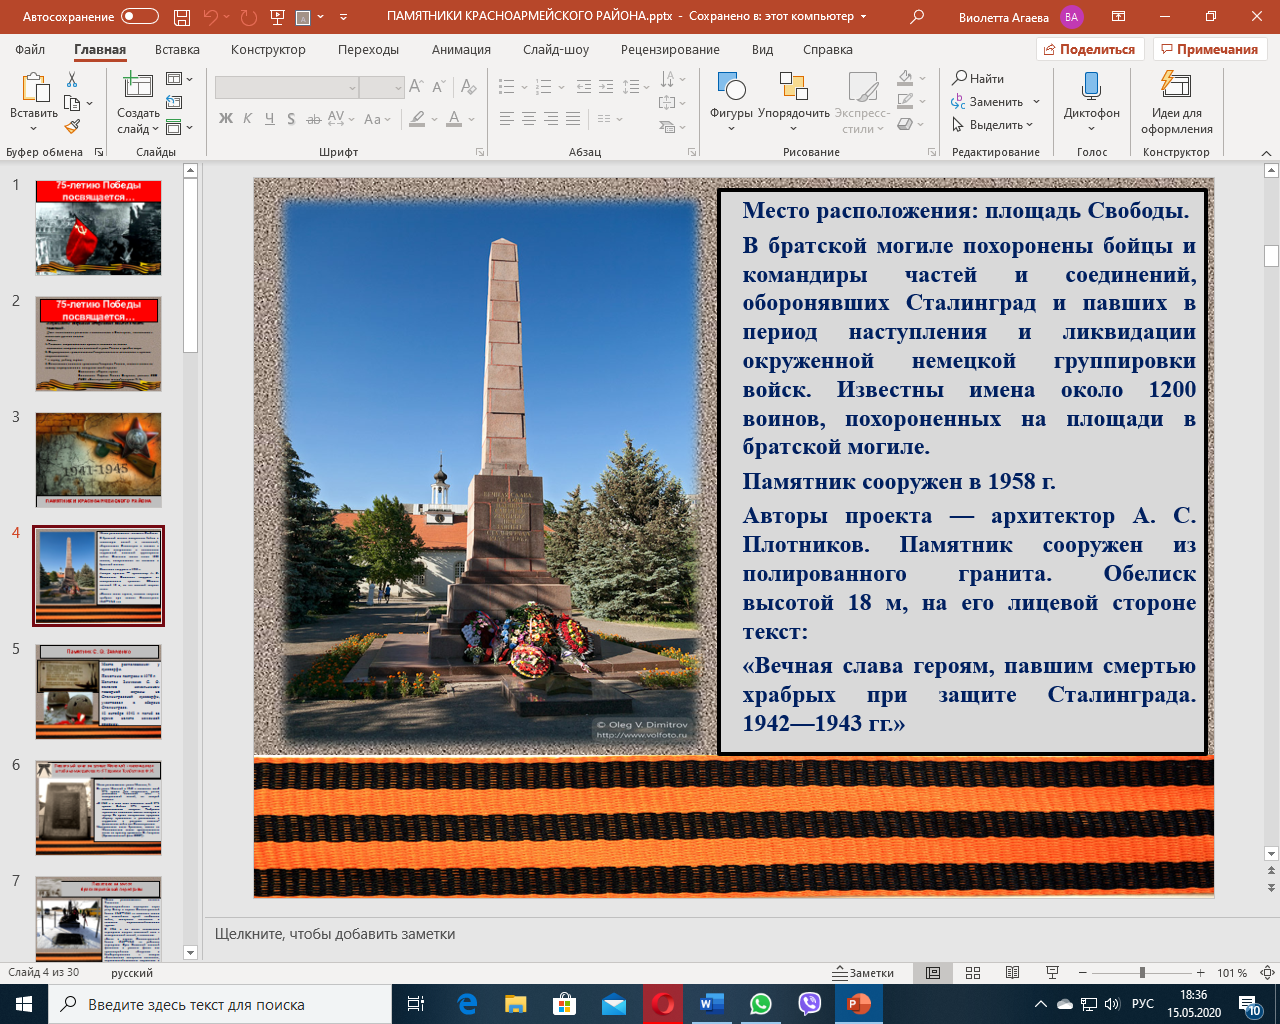
Task: Toggle the Заметки notes pane
Action: pos(865,973)
